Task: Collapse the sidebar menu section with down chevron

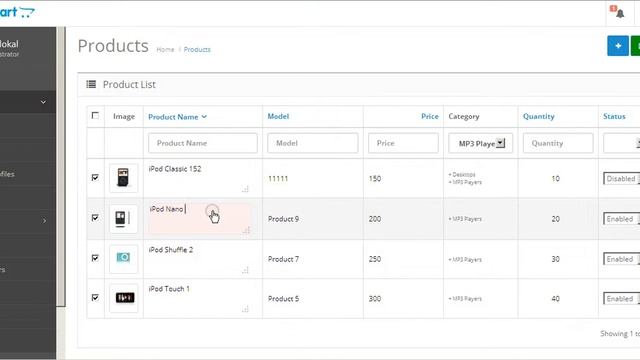Action: tap(43, 102)
